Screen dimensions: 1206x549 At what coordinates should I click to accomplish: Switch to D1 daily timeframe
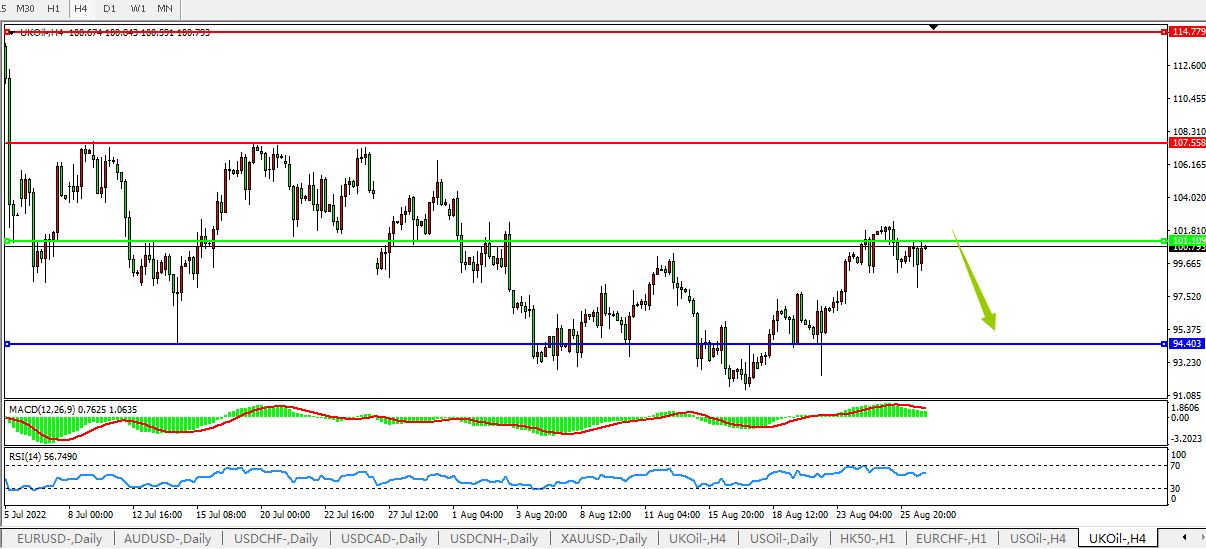pos(109,8)
